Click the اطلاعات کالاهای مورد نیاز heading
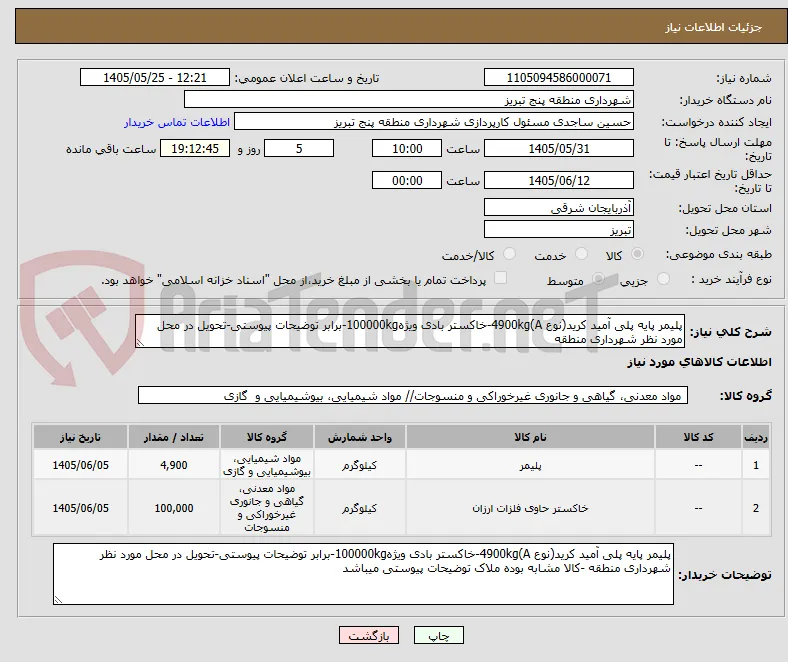 click(699, 362)
